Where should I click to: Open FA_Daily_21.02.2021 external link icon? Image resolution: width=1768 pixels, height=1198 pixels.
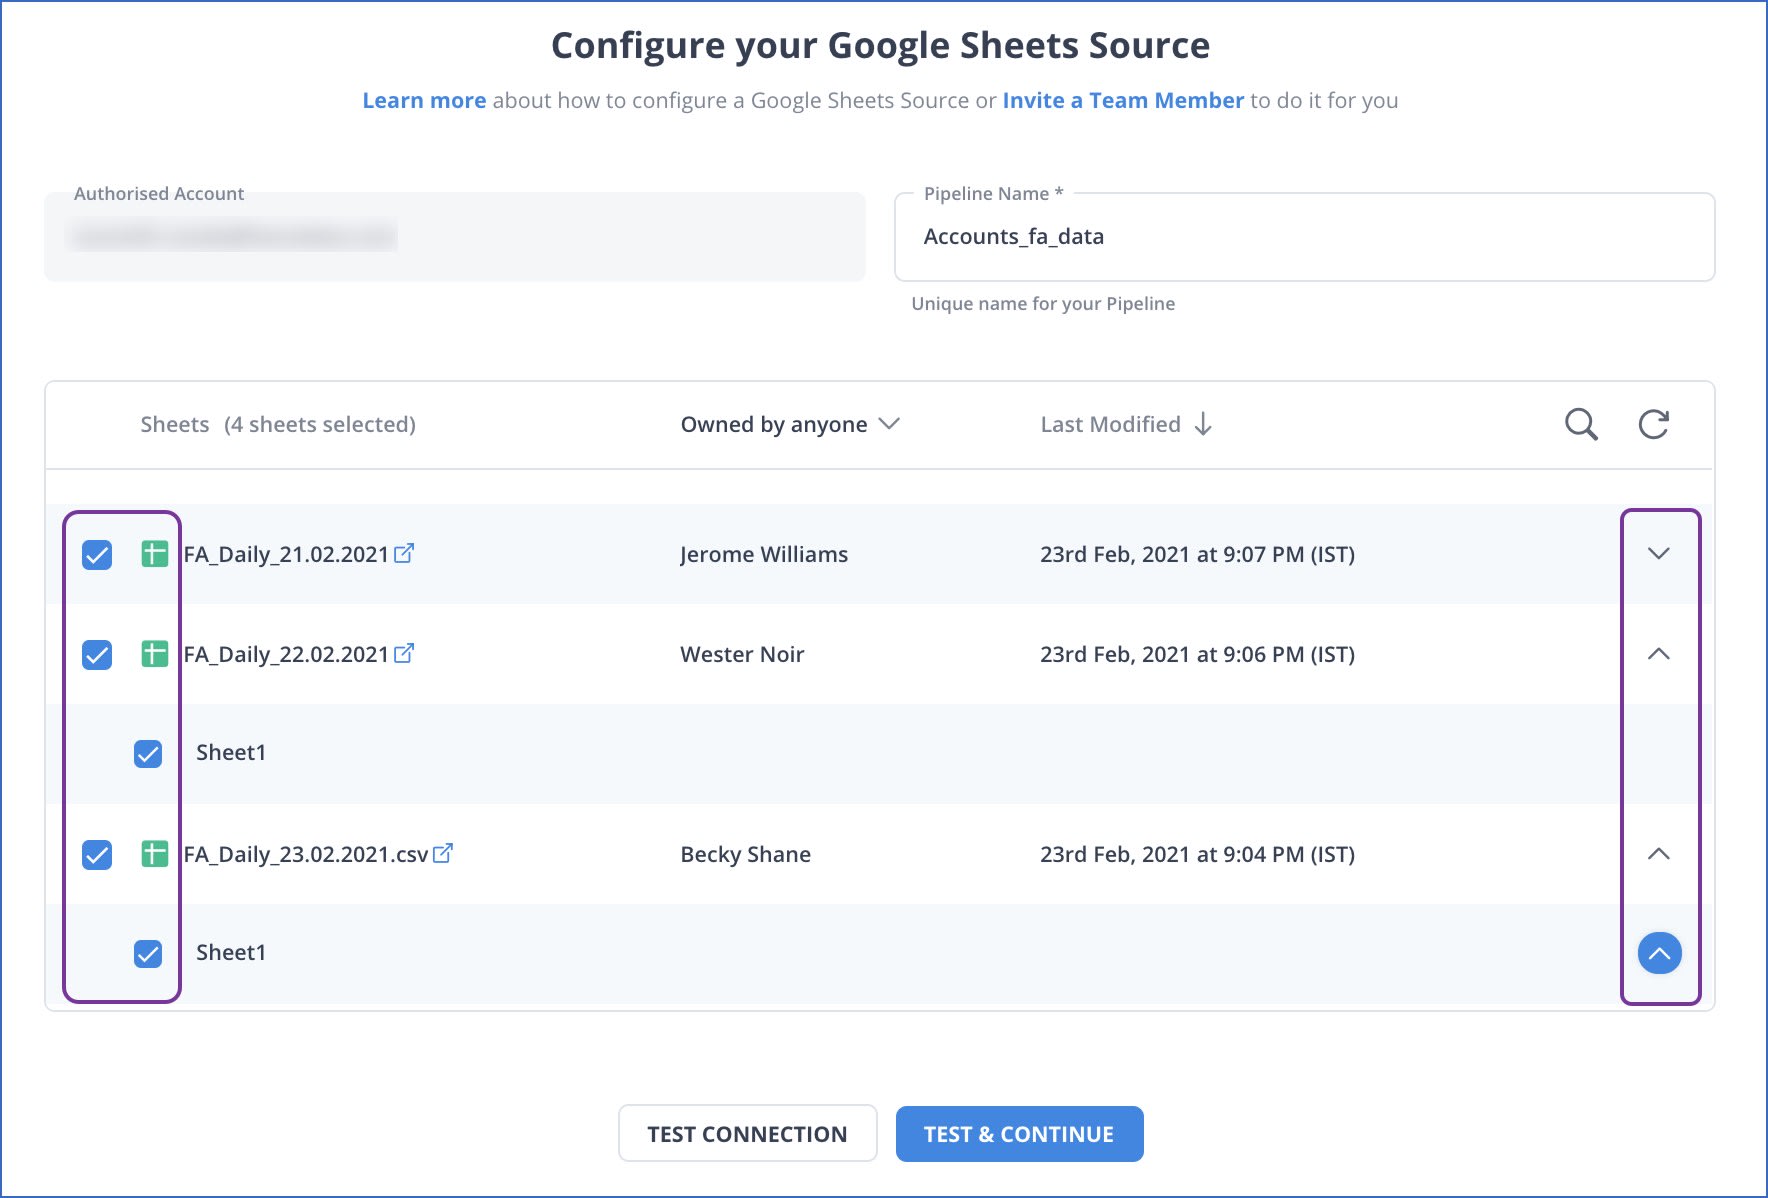coord(404,553)
